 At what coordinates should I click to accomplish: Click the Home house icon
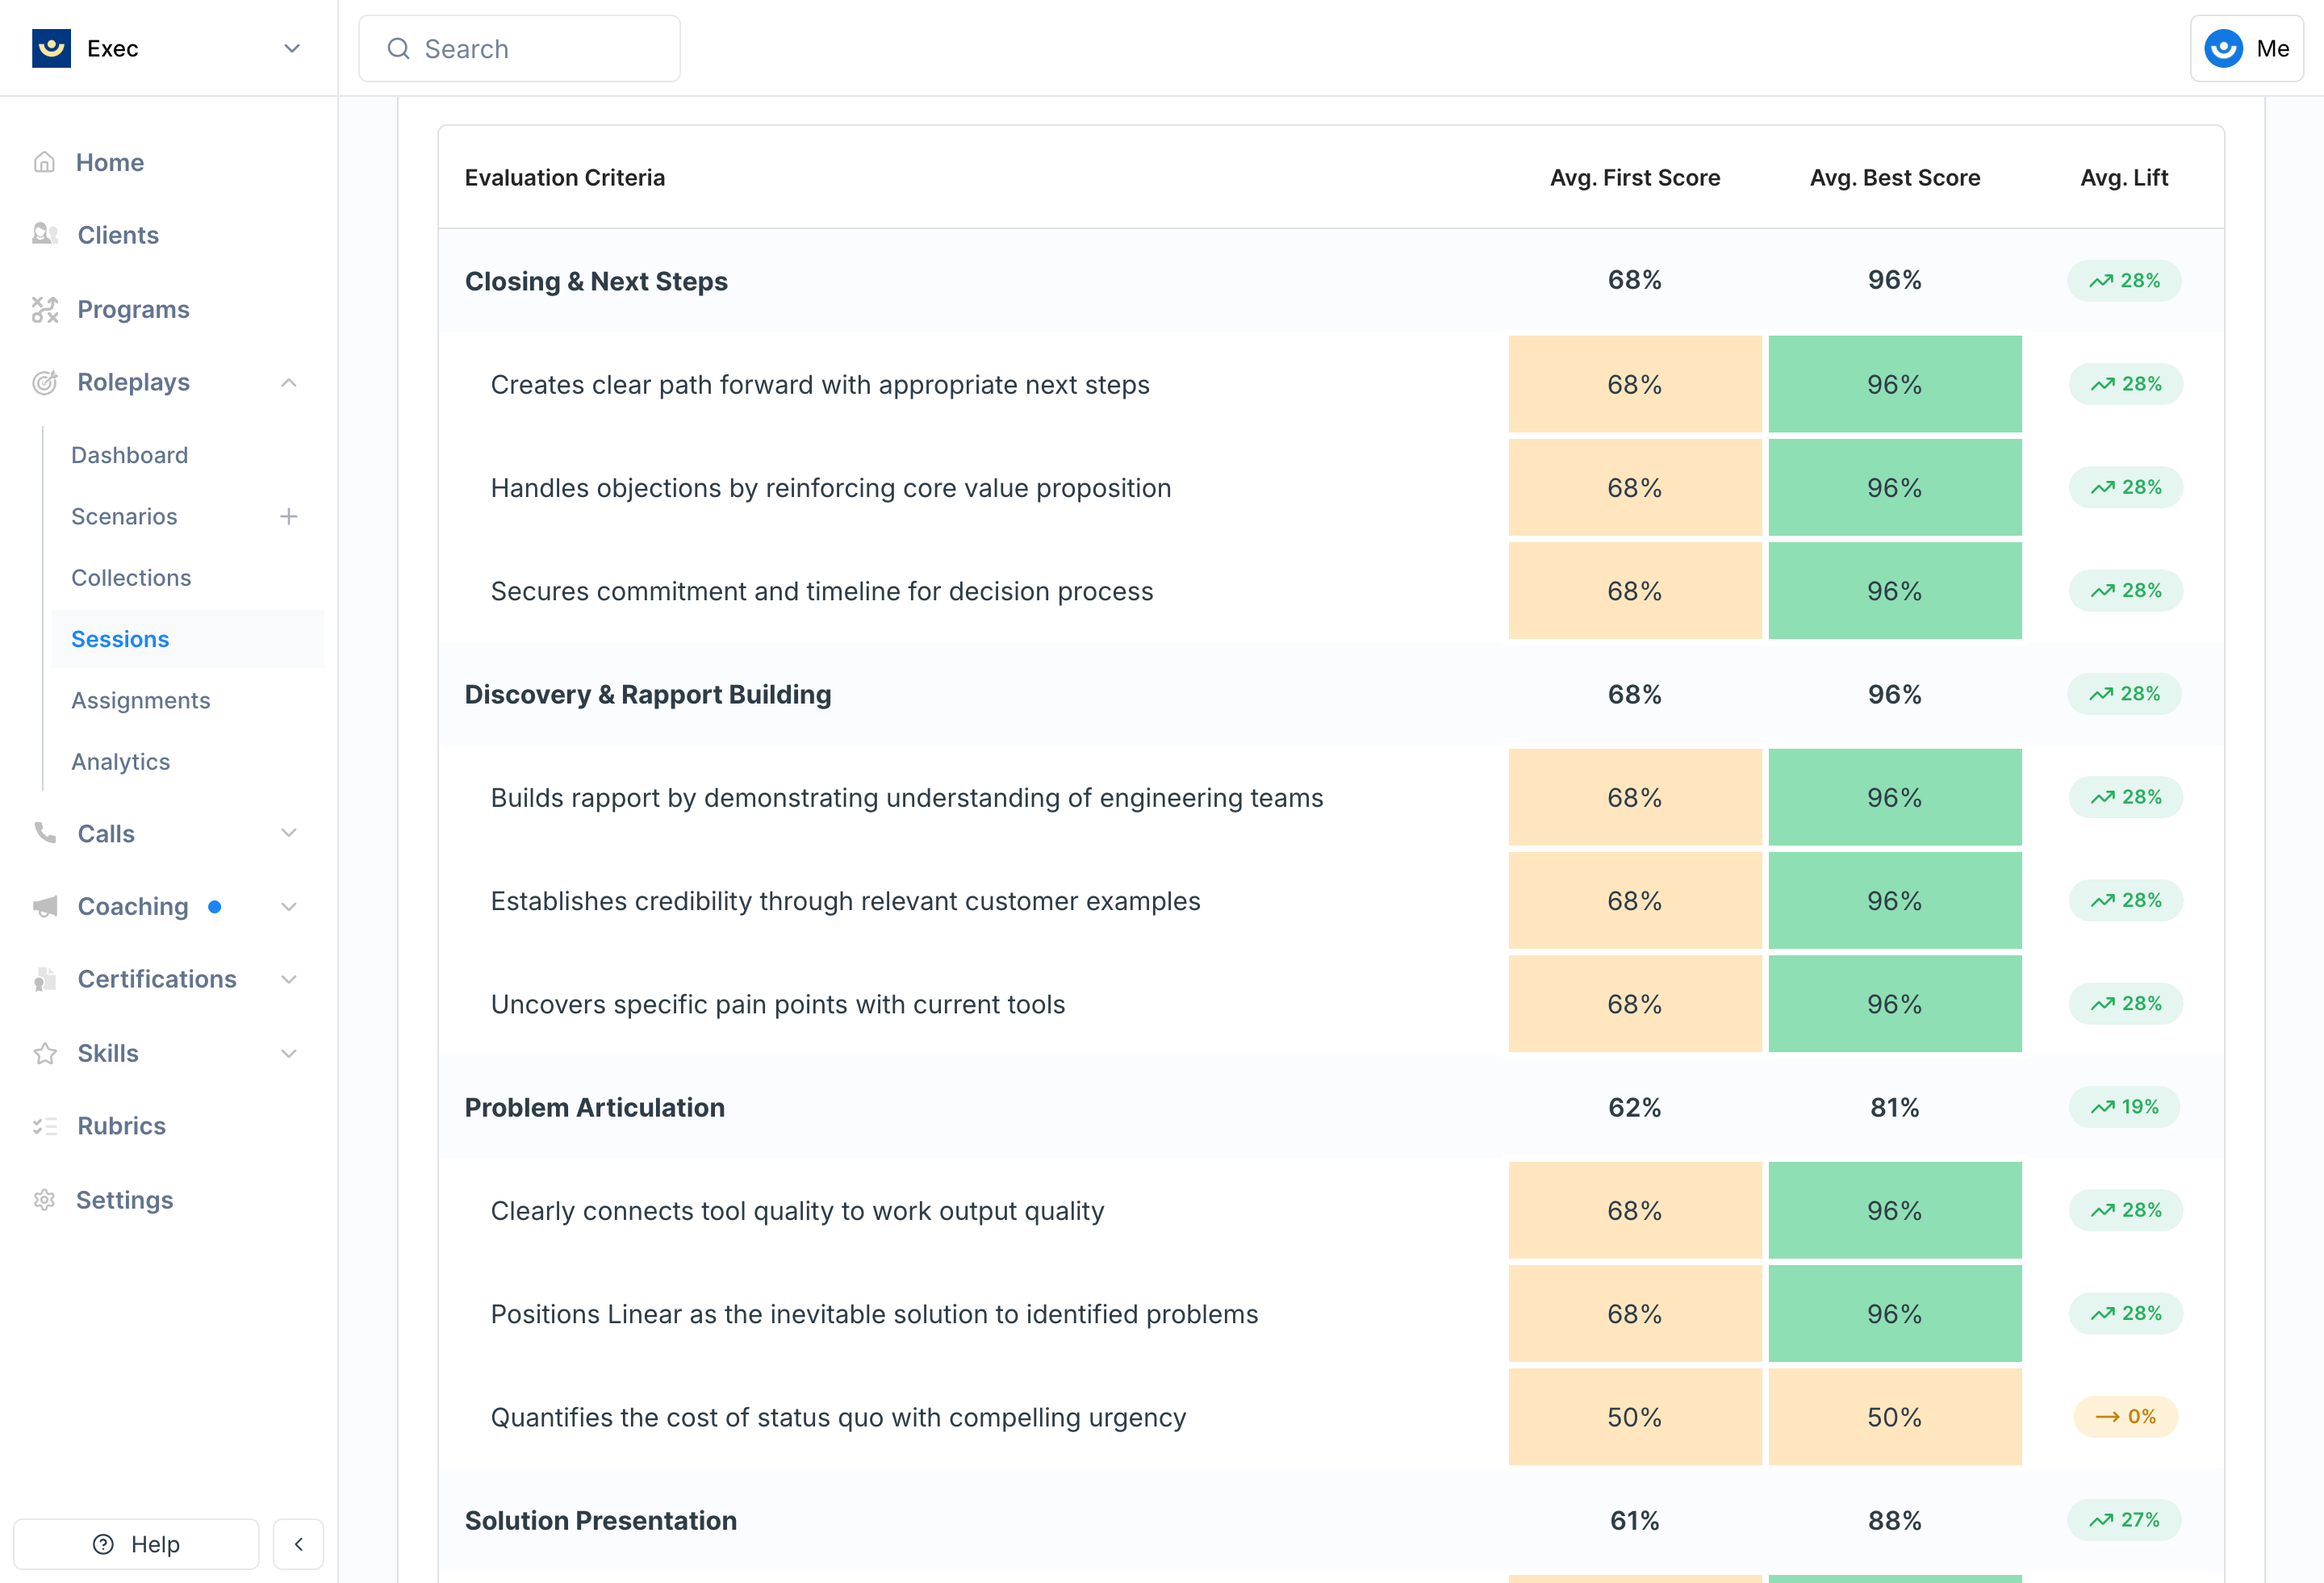[x=44, y=162]
